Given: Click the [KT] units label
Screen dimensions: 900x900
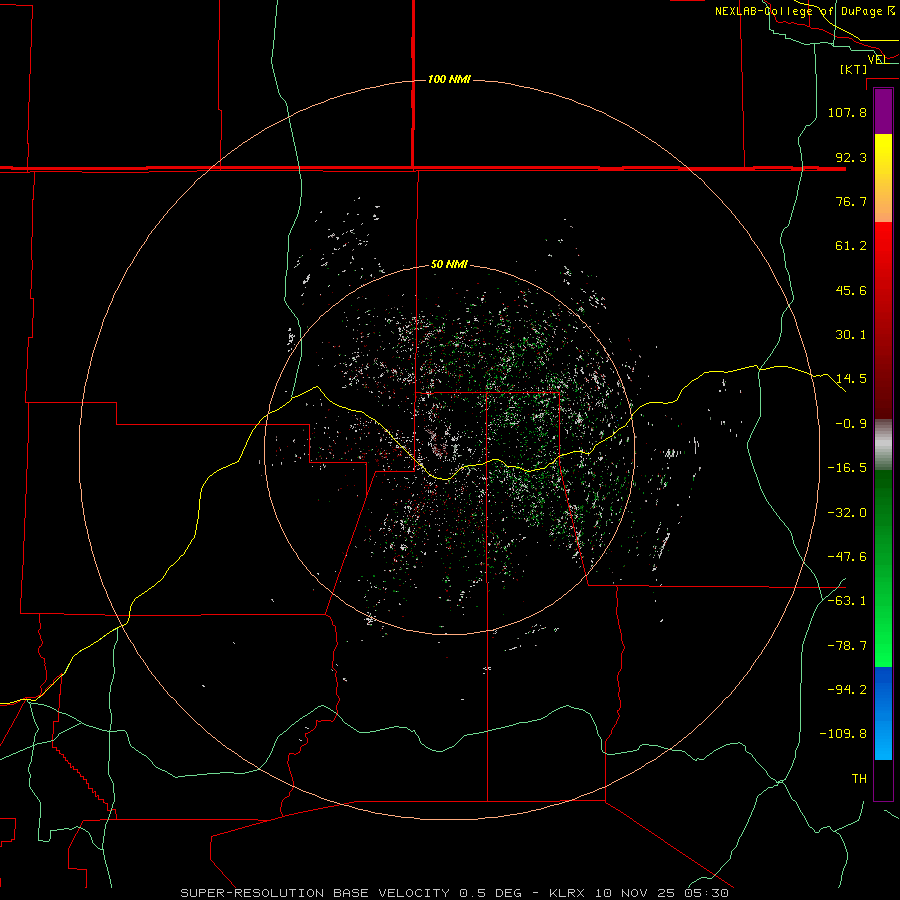Looking at the screenshot, I should [x=854, y=69].
